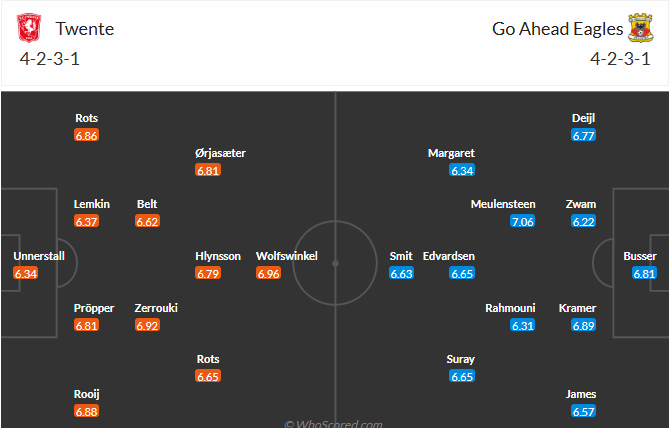This screenshot has height=428, width=669.
Task: Select player Edvardsen's name
Action: (x=449, y=256)
